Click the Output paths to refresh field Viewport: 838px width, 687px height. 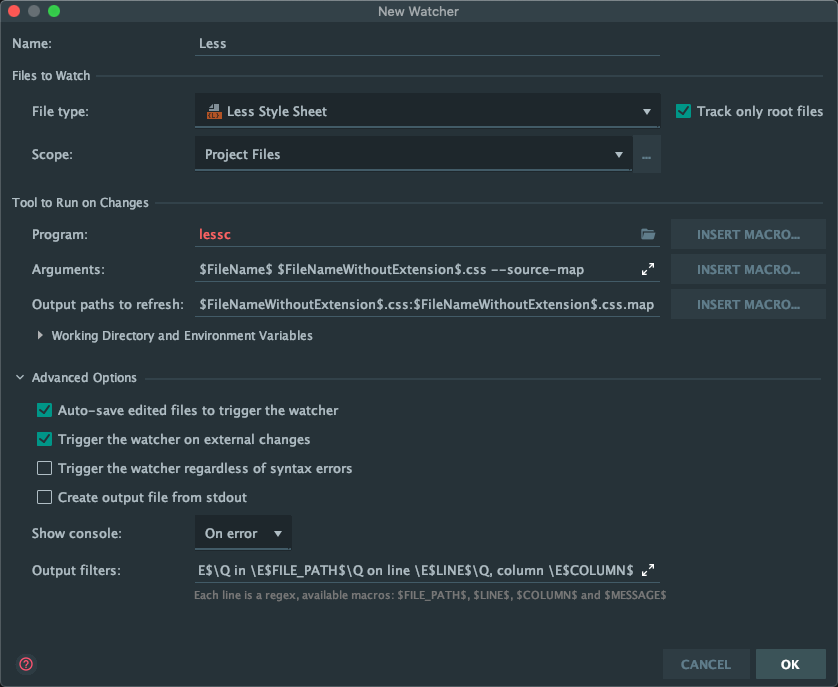pyautogui.click(x=428, y=304)
